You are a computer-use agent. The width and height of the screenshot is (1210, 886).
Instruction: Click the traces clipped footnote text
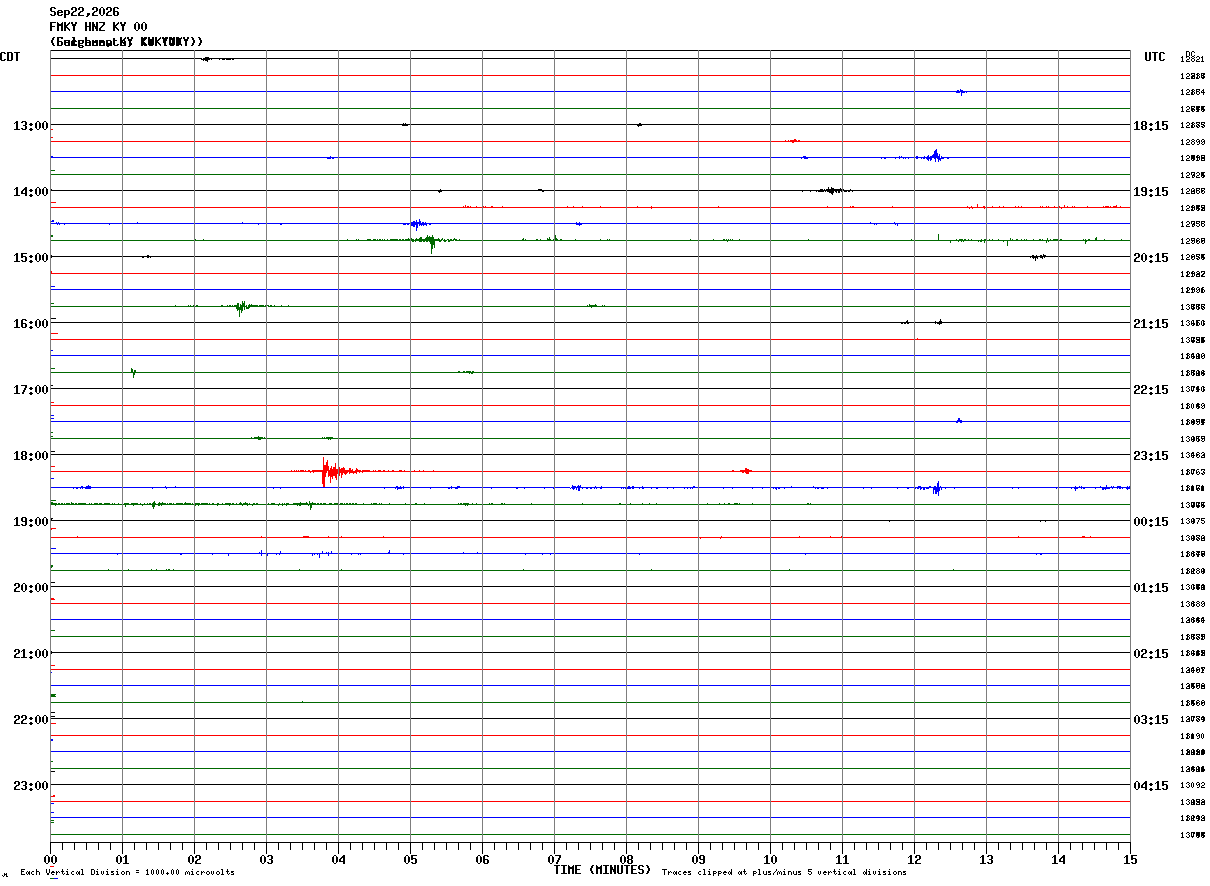click(x=784, y=872)
